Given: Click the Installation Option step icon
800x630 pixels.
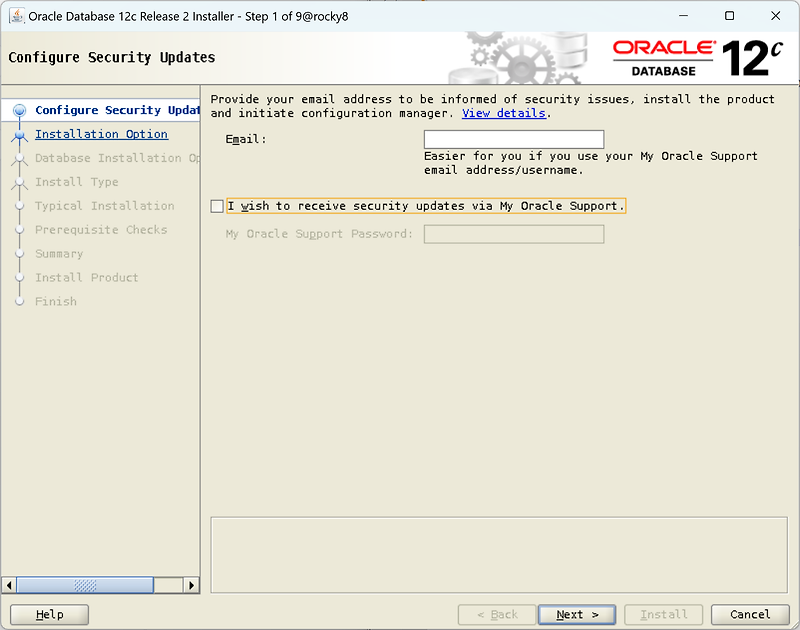Looking at the screenshot, I should coord(22,134).
